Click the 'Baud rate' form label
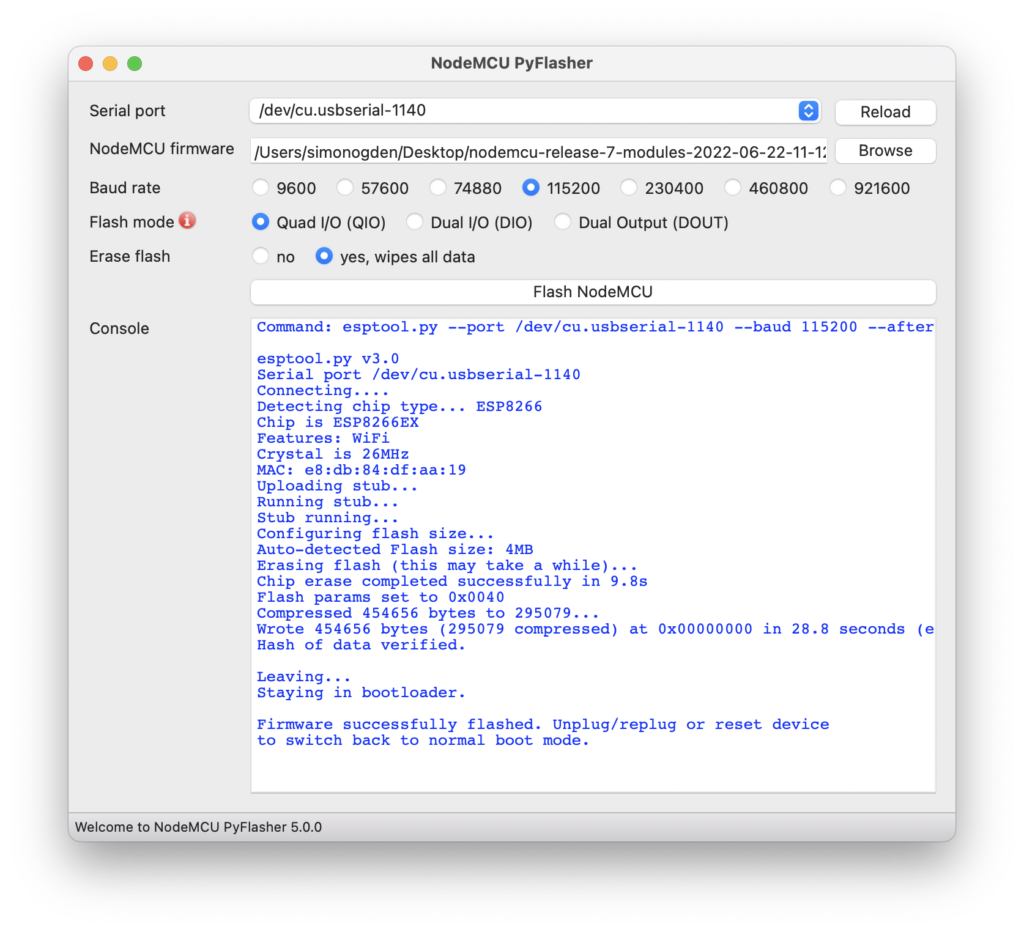The width and height of the screenshot is (1024, 932). click(125, 188)
